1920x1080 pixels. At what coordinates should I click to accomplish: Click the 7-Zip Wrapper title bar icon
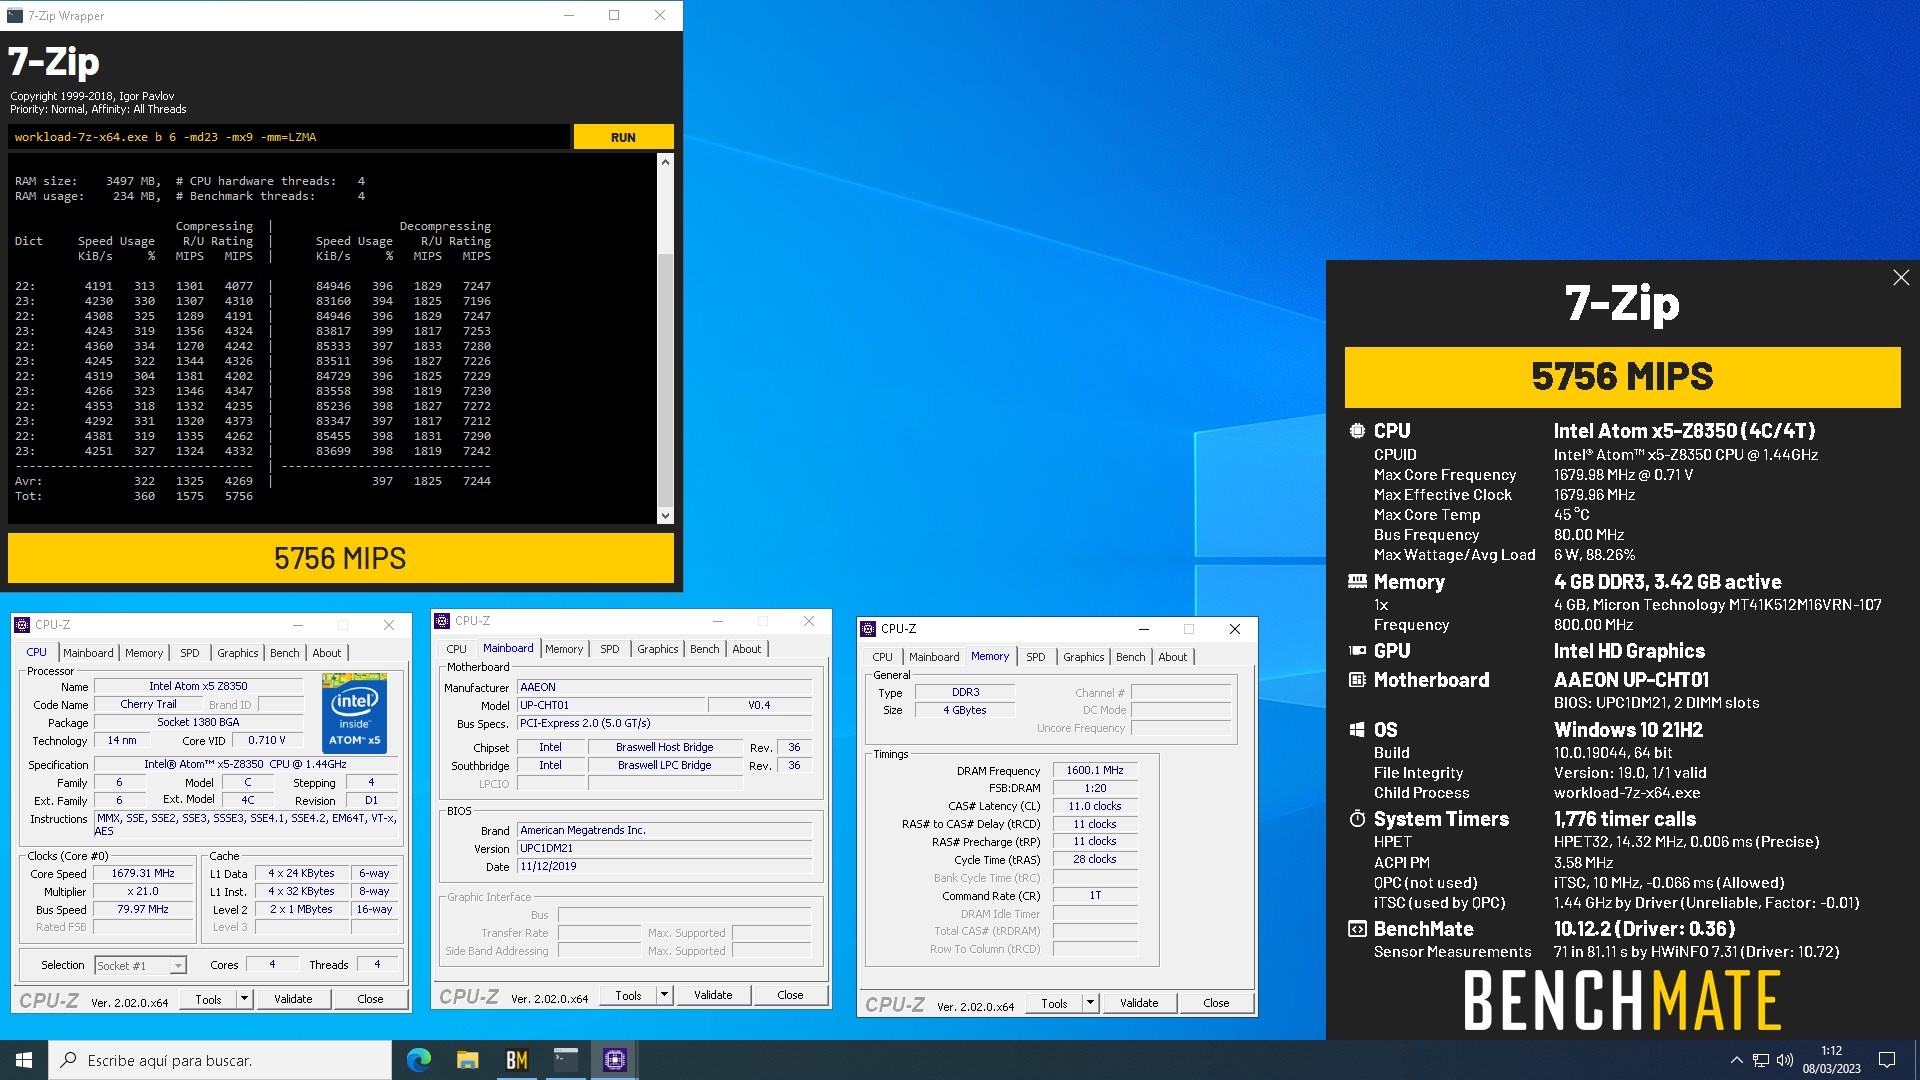click(x=15, y=16)
